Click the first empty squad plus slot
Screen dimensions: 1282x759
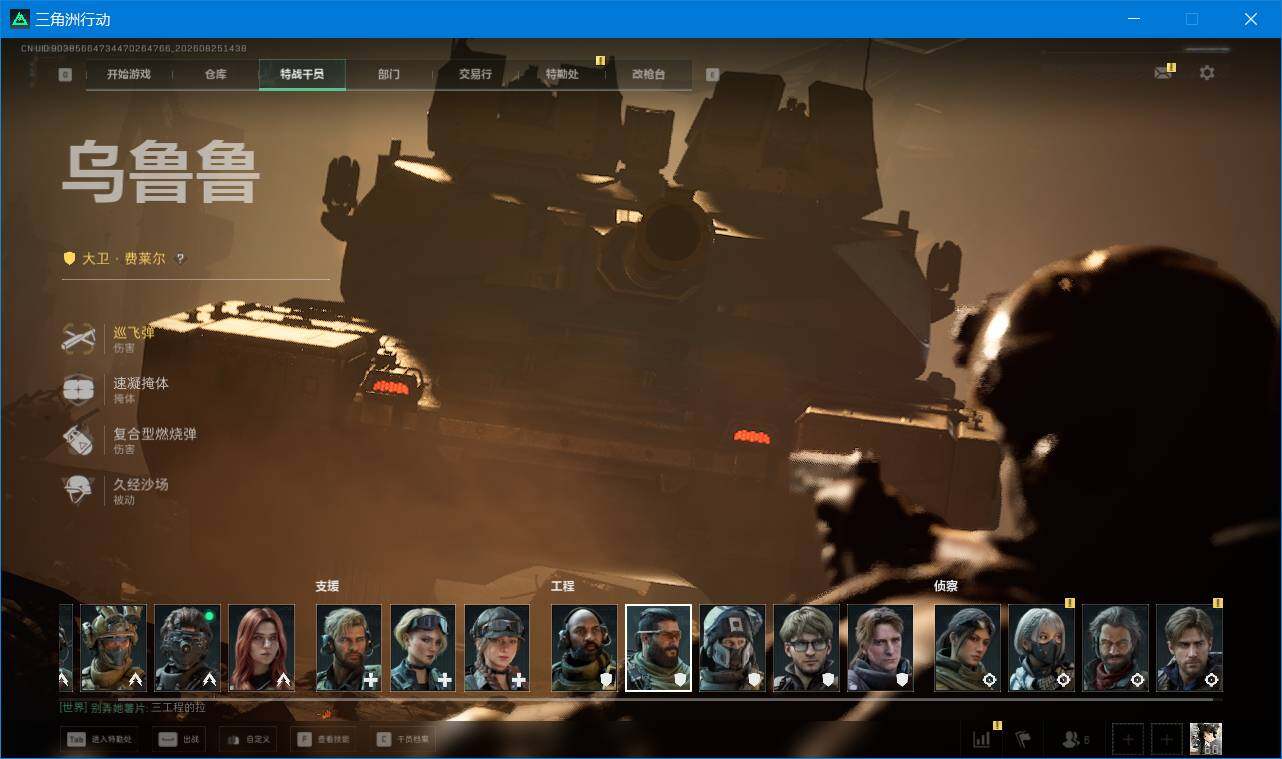click(x=1128, y=740)
